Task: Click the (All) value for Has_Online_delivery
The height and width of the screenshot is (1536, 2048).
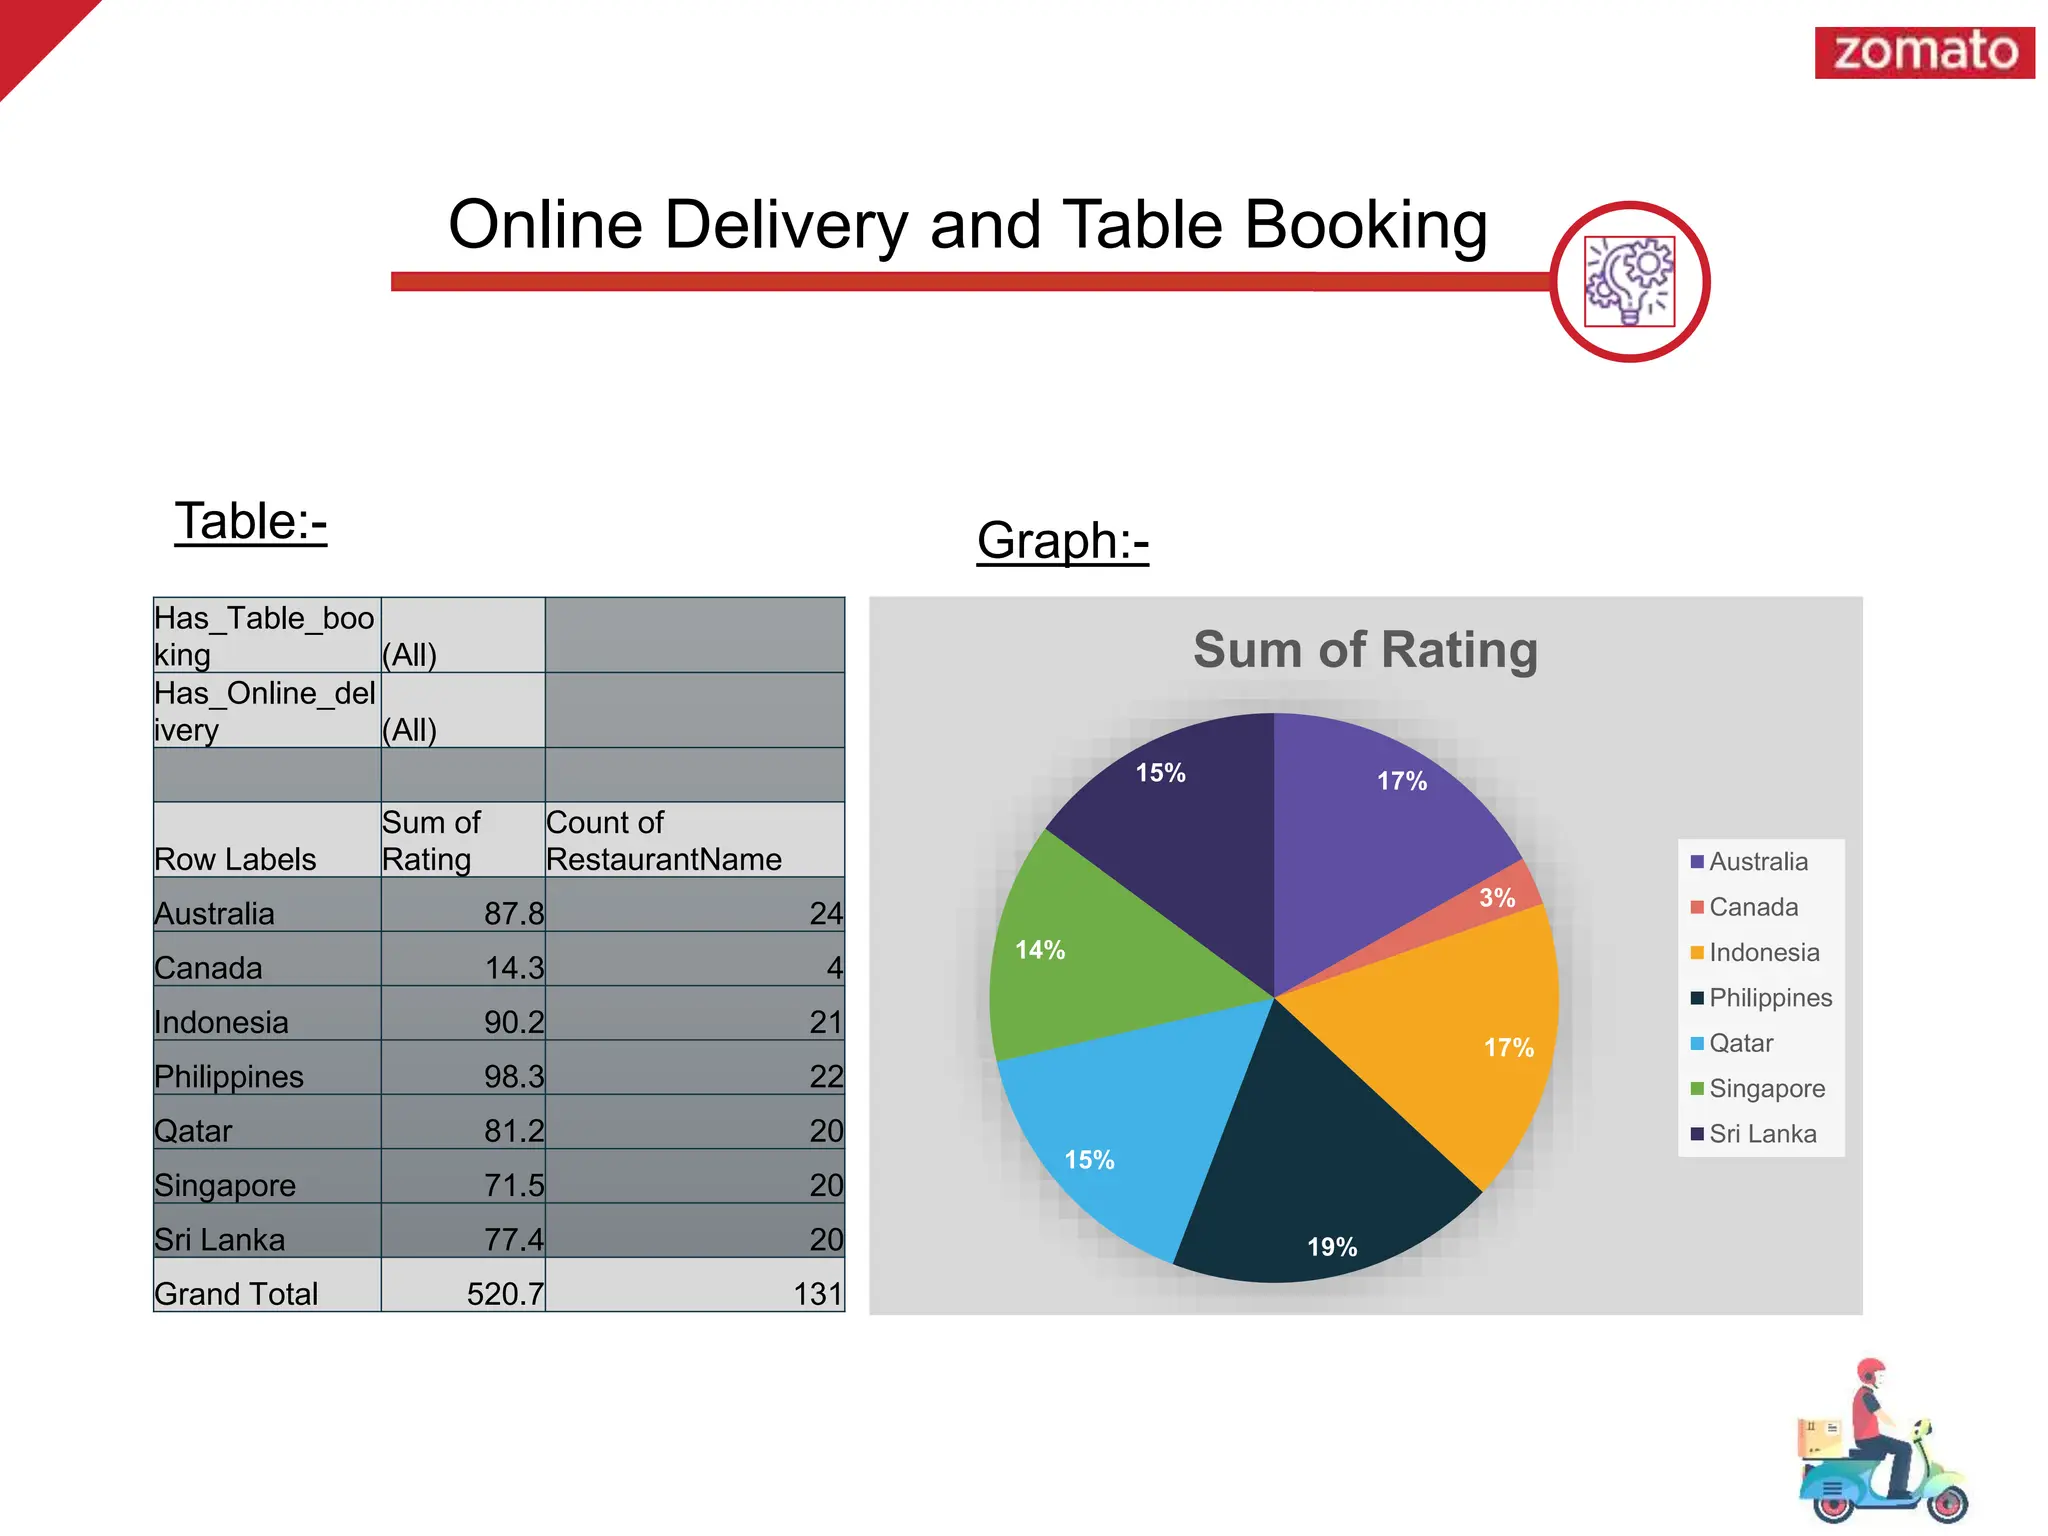Action: pyautogui.click(x=463, y=711)
